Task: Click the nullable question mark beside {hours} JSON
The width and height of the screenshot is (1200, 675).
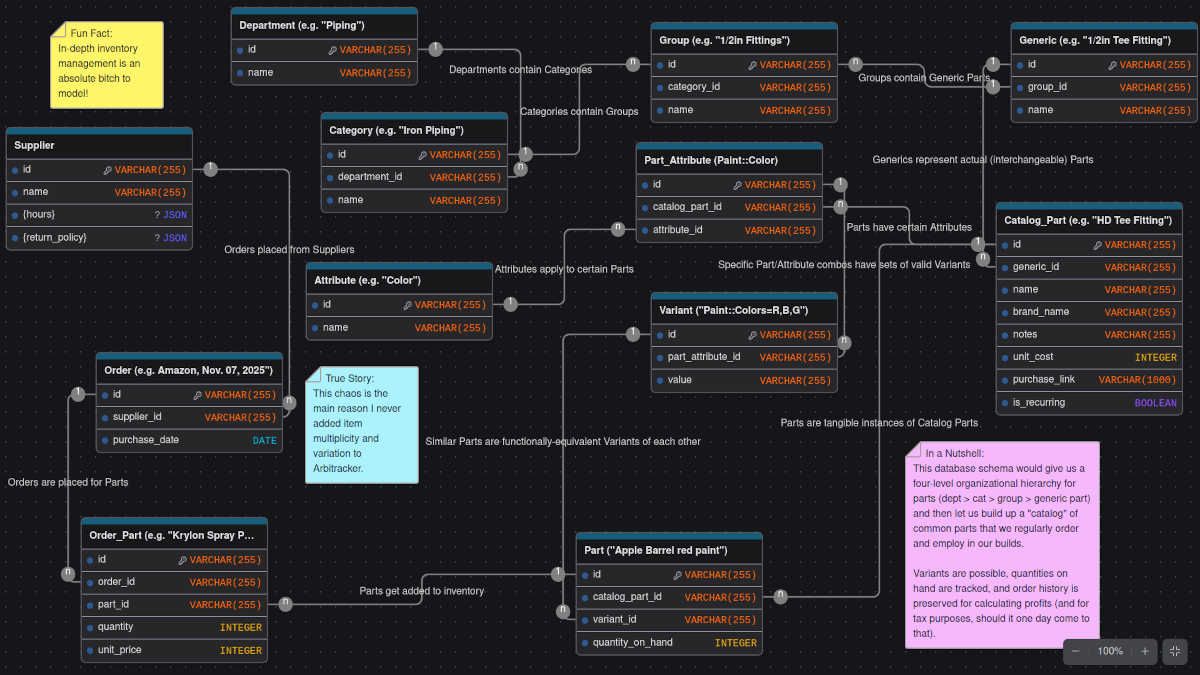Action: pyautogui.click(x=157, y=215)
